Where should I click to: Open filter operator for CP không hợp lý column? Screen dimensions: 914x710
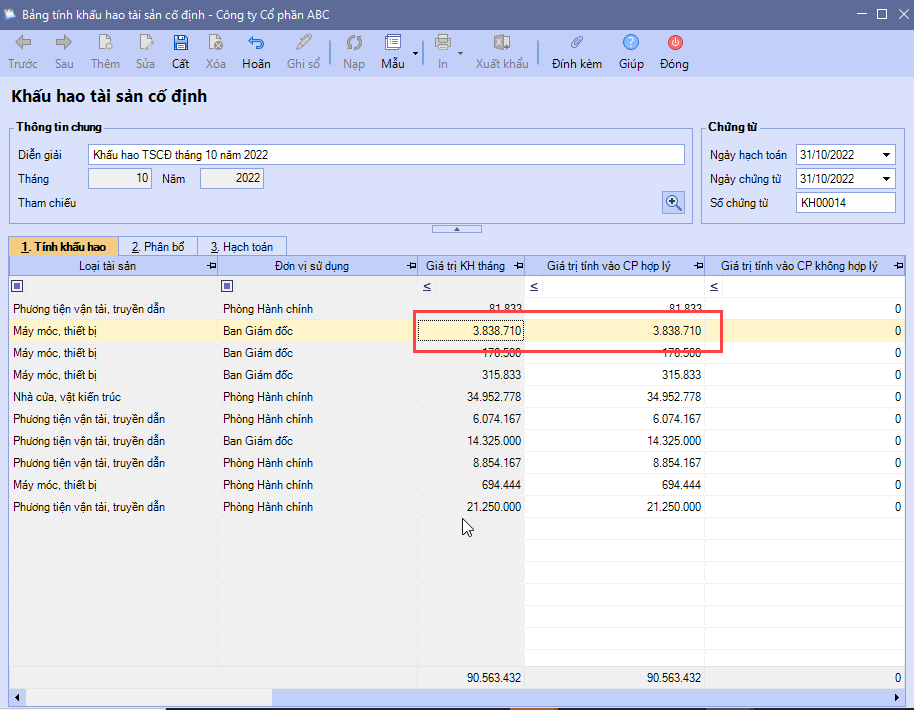714,286
